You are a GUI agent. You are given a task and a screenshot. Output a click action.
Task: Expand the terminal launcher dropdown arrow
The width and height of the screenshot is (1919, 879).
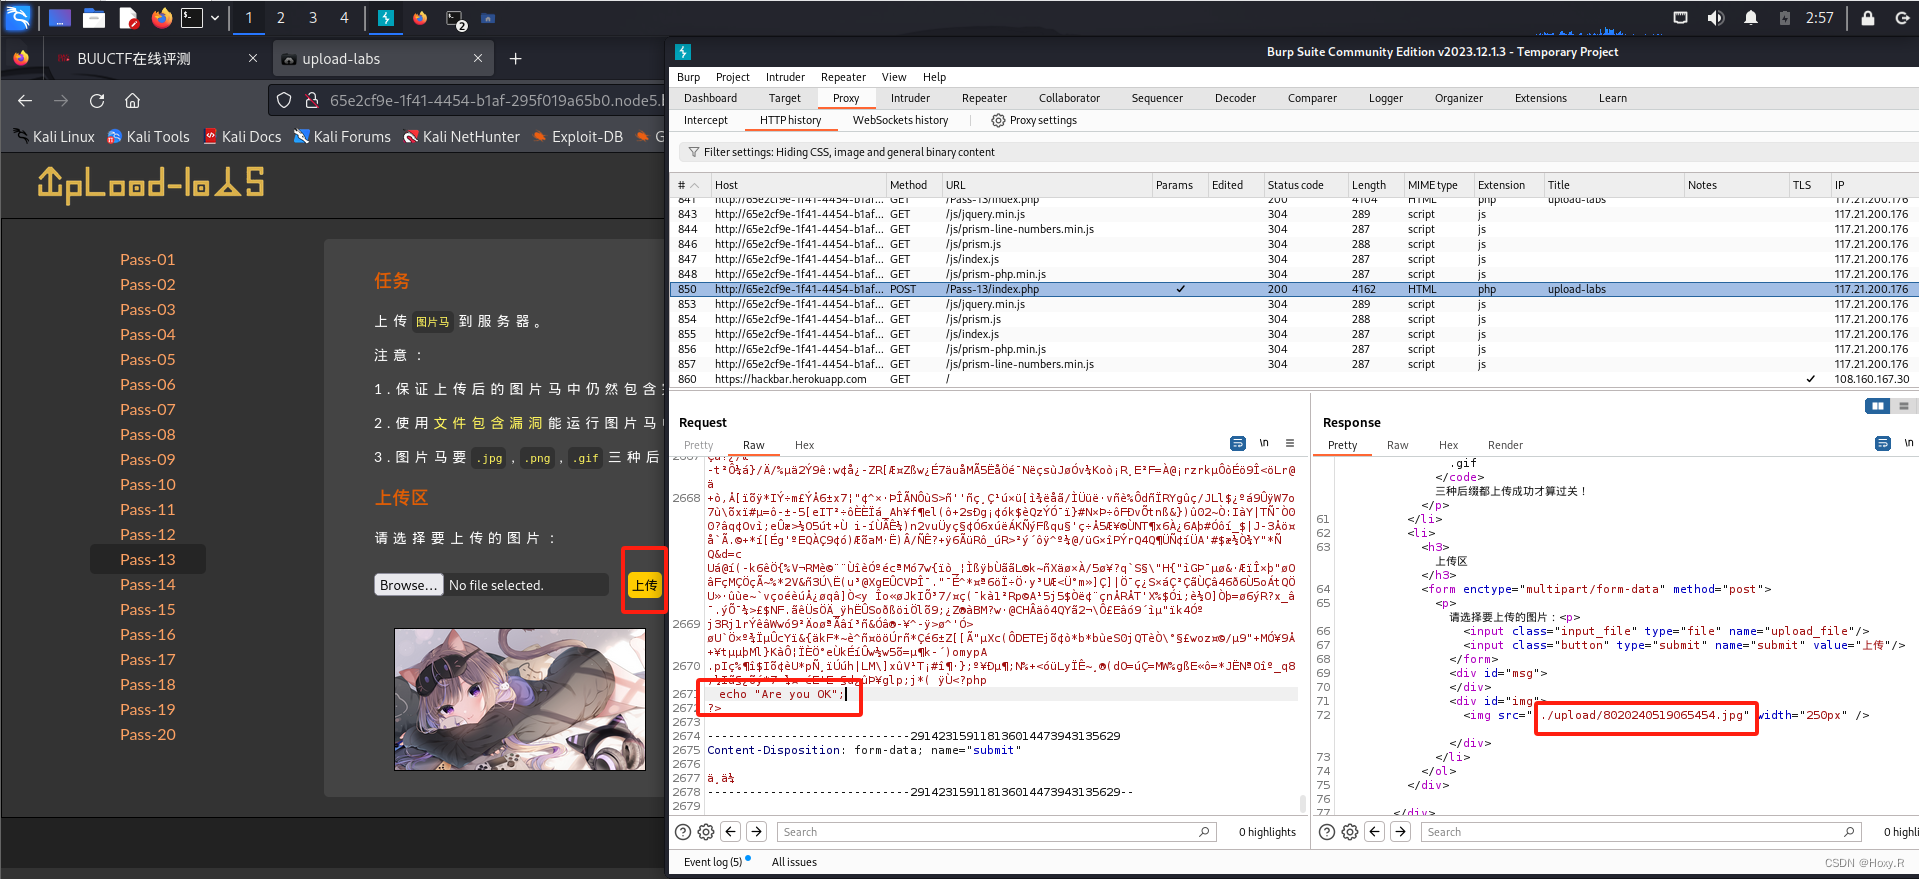[x=214, y=18]
